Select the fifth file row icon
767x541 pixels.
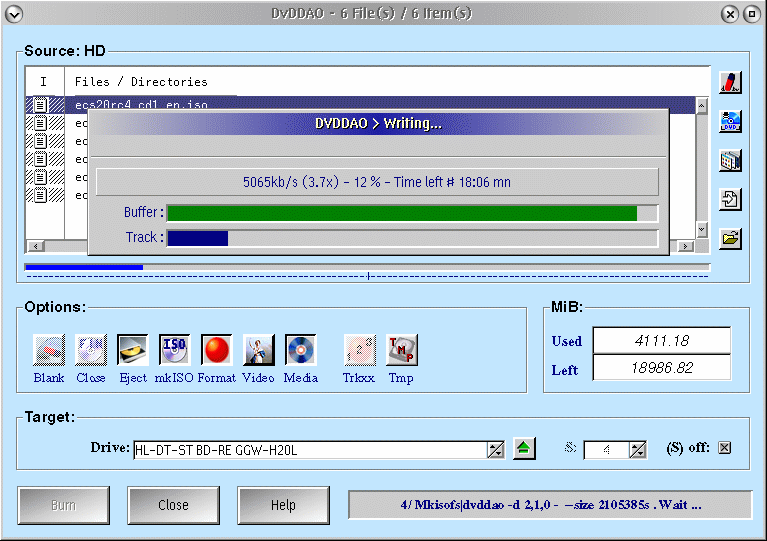[41, 178]
